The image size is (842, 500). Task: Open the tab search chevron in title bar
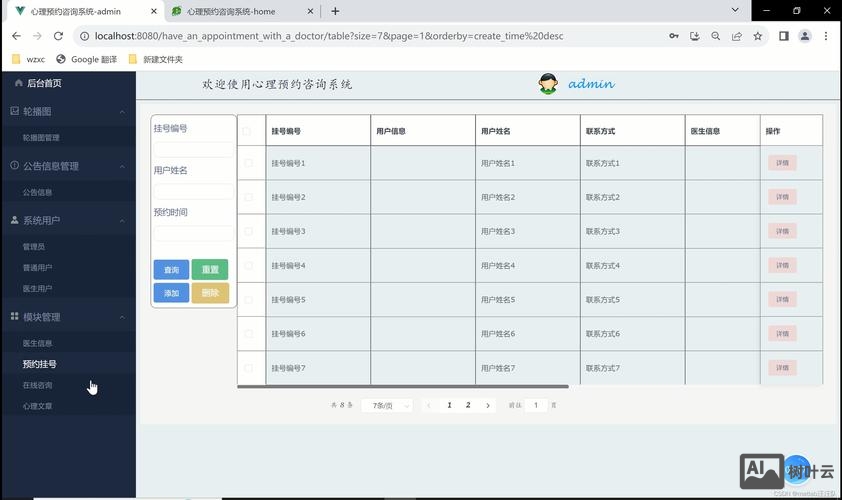point(735,10)
